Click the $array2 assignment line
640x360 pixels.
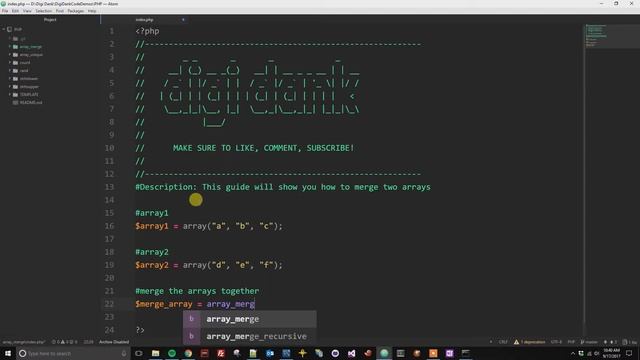(x=209, y=265)
